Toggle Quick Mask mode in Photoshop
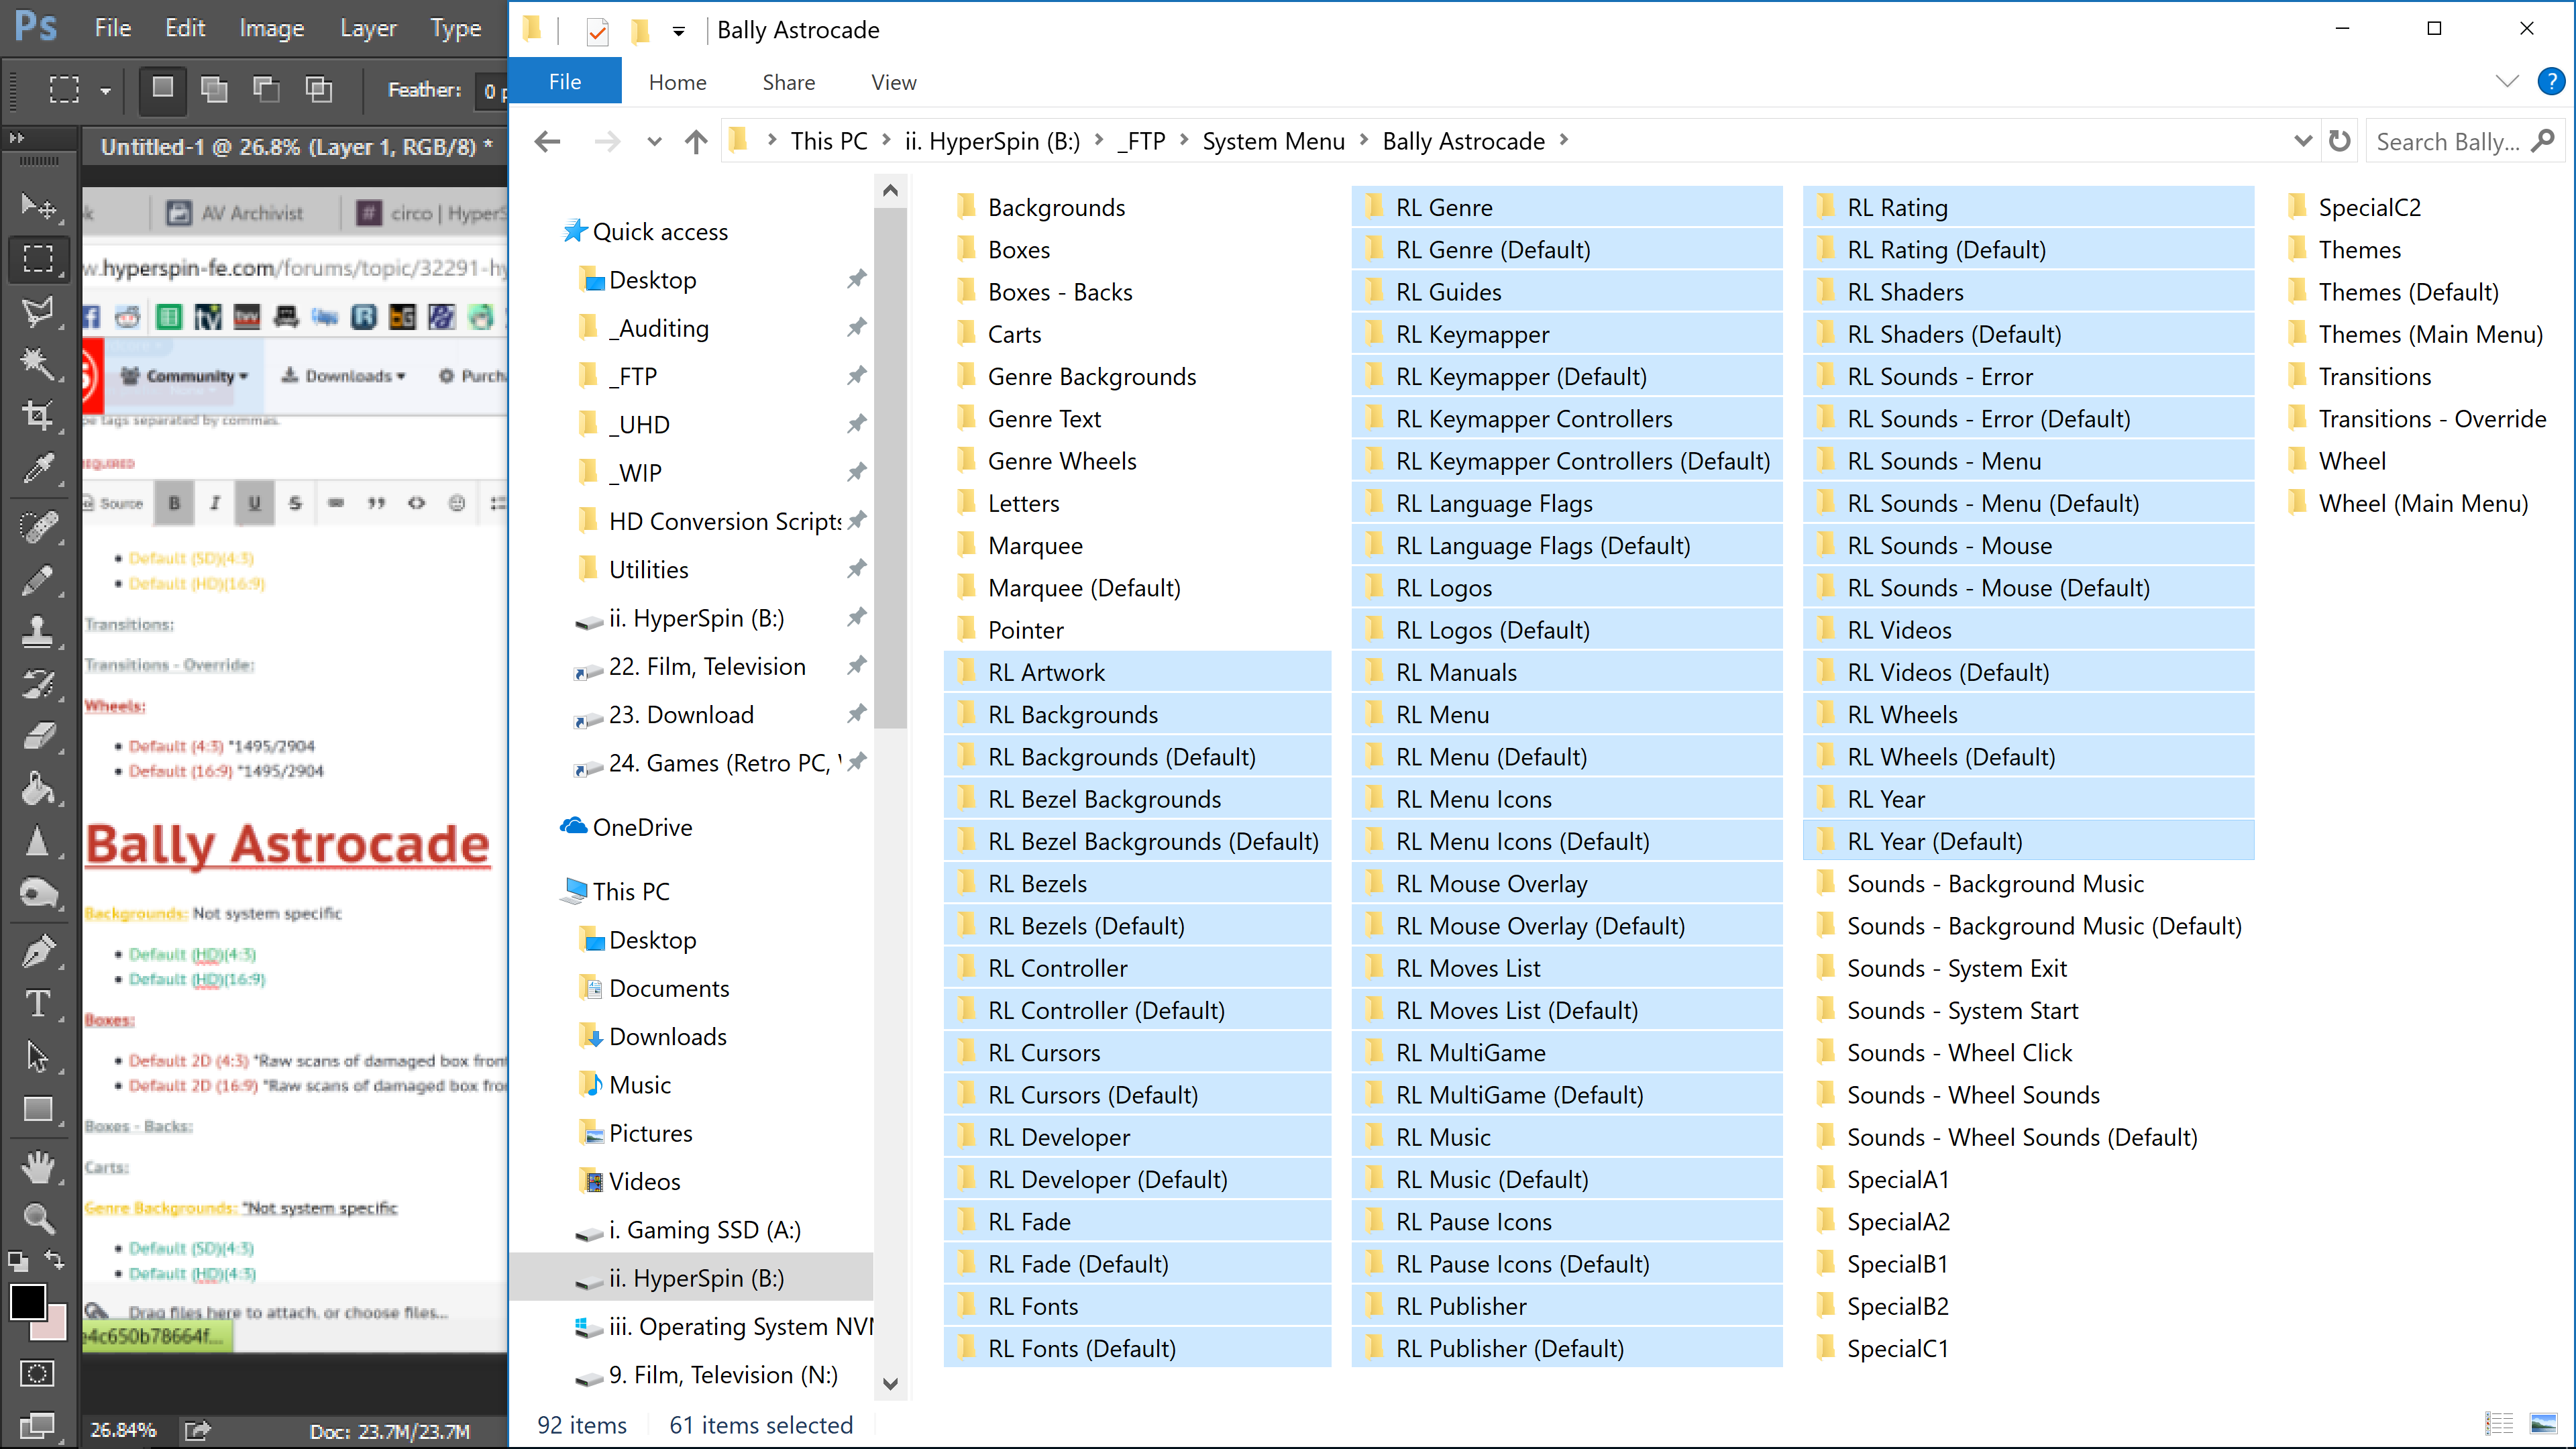 (38, 1373)
